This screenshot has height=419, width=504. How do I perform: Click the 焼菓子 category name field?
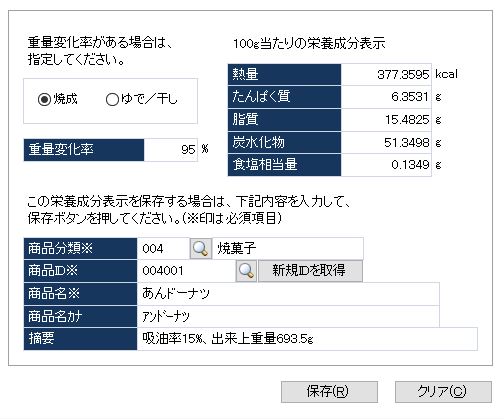288,249
